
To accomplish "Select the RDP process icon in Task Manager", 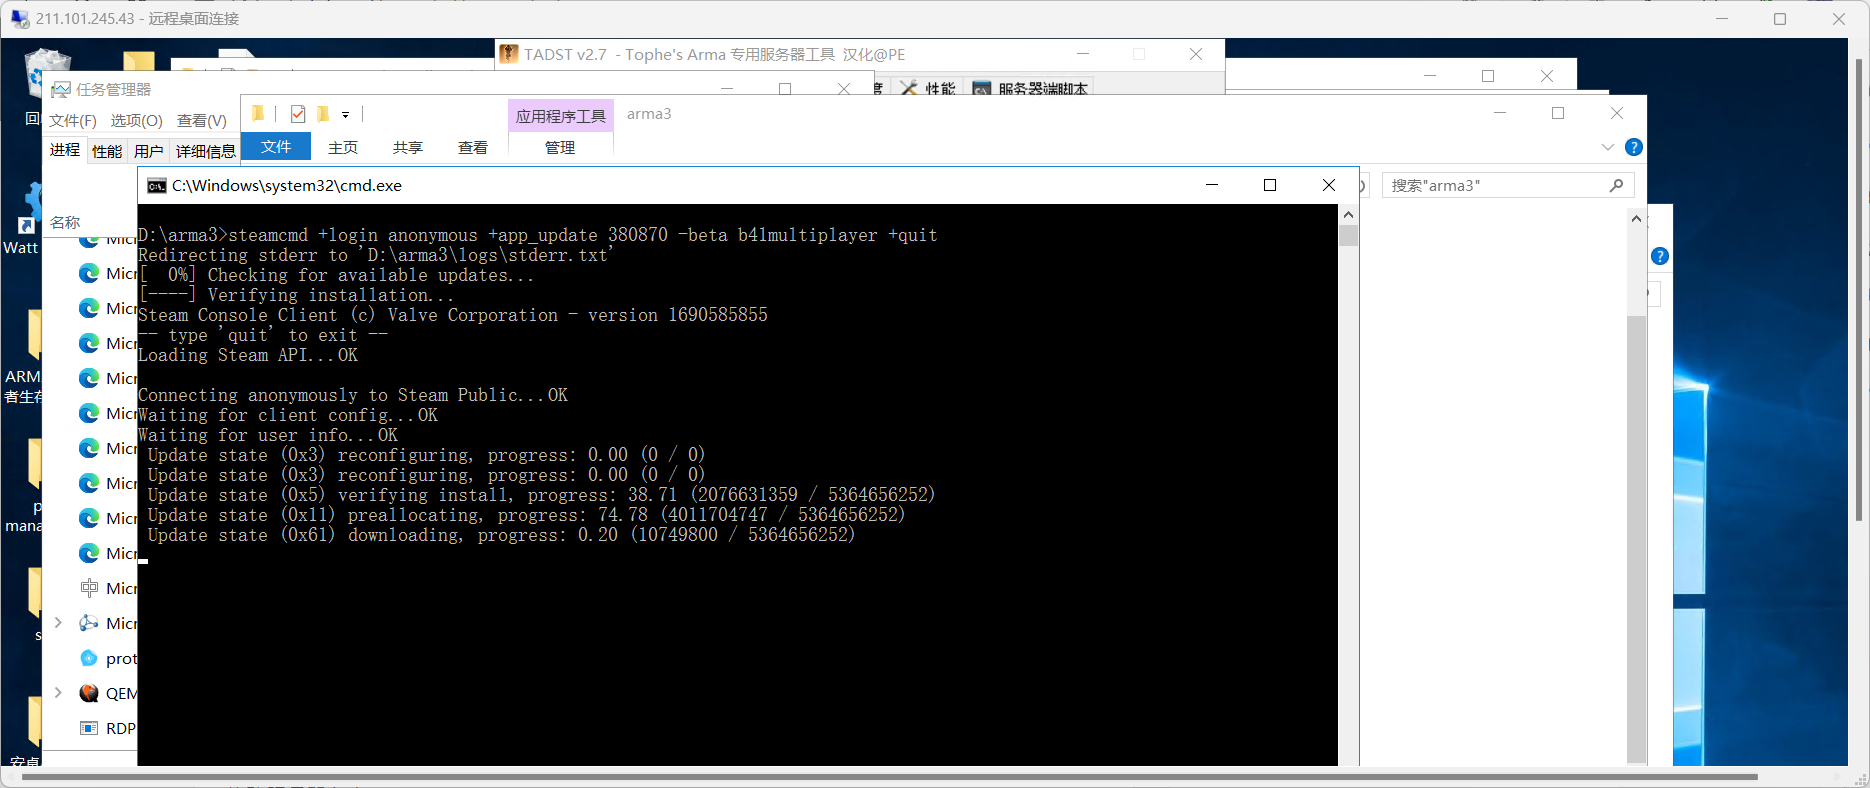I will pos(89,728).
